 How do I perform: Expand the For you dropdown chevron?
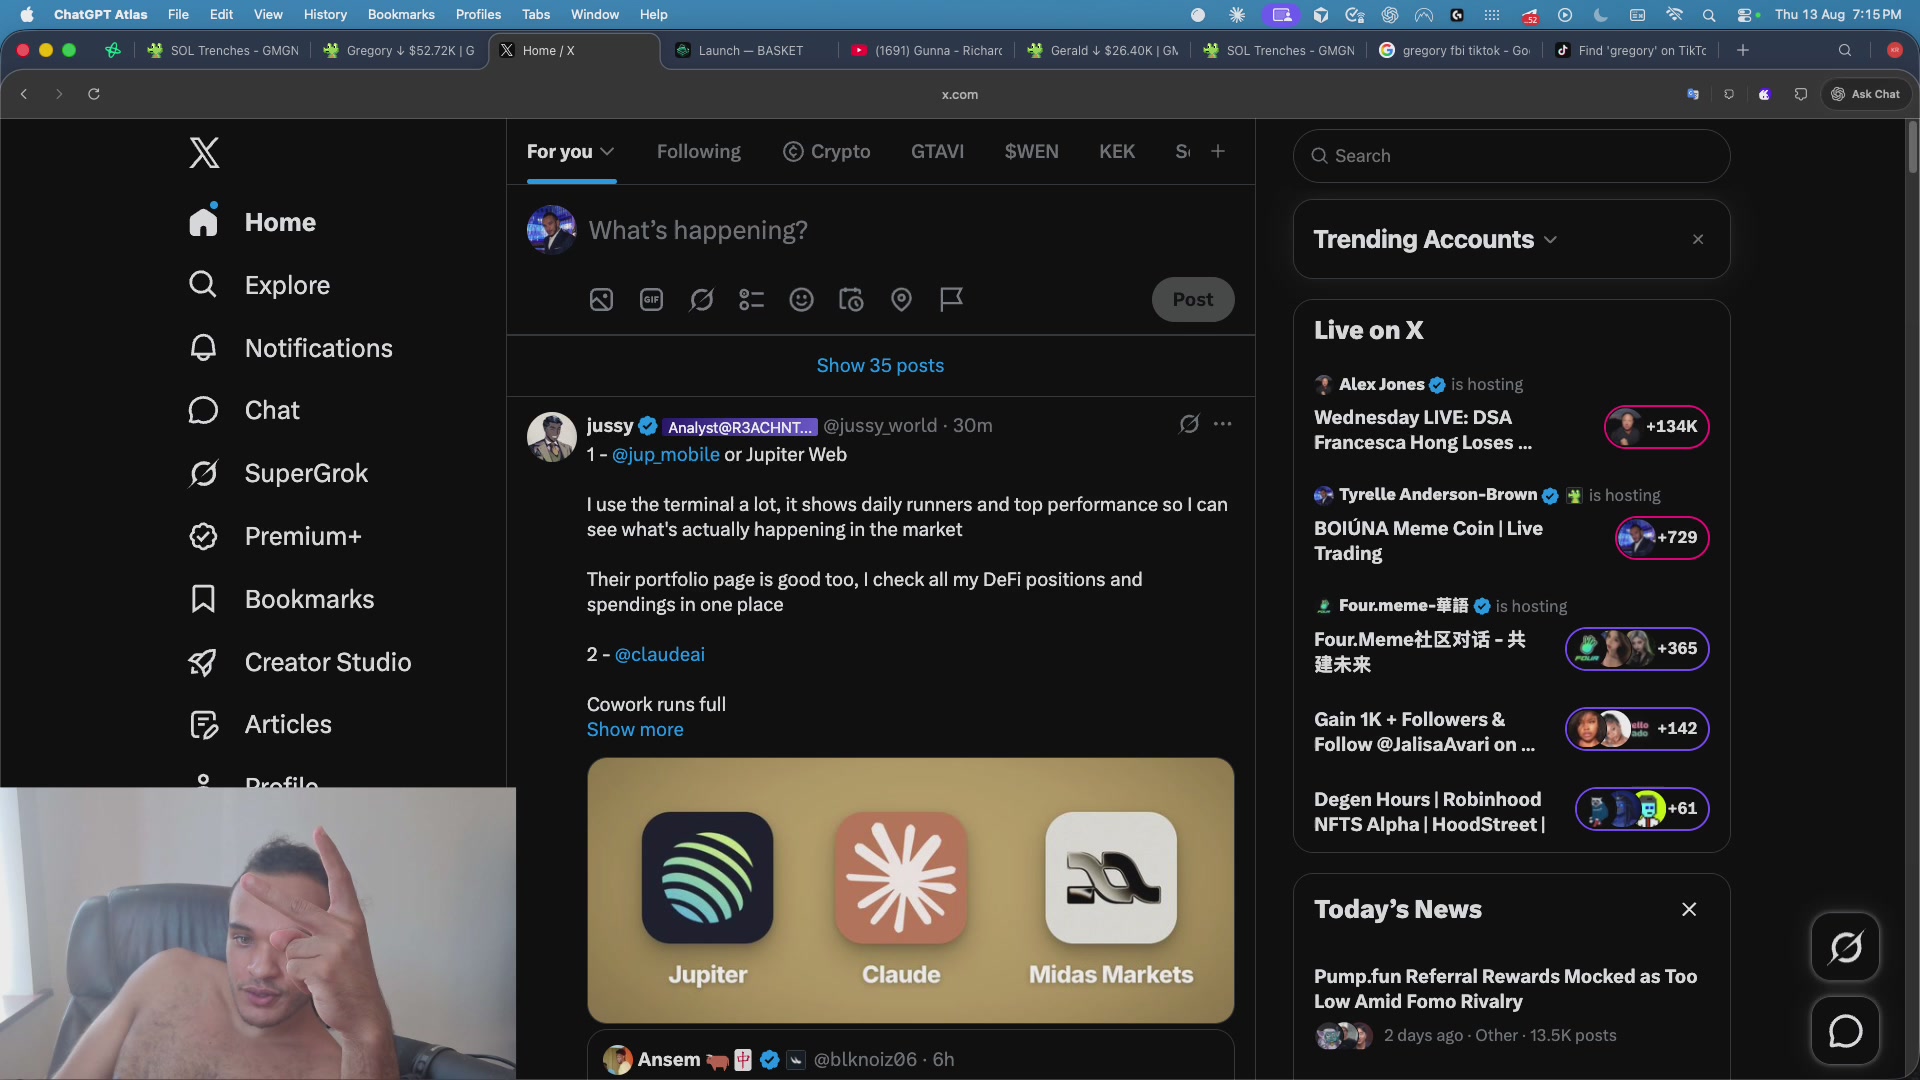(x=607, y=151)
